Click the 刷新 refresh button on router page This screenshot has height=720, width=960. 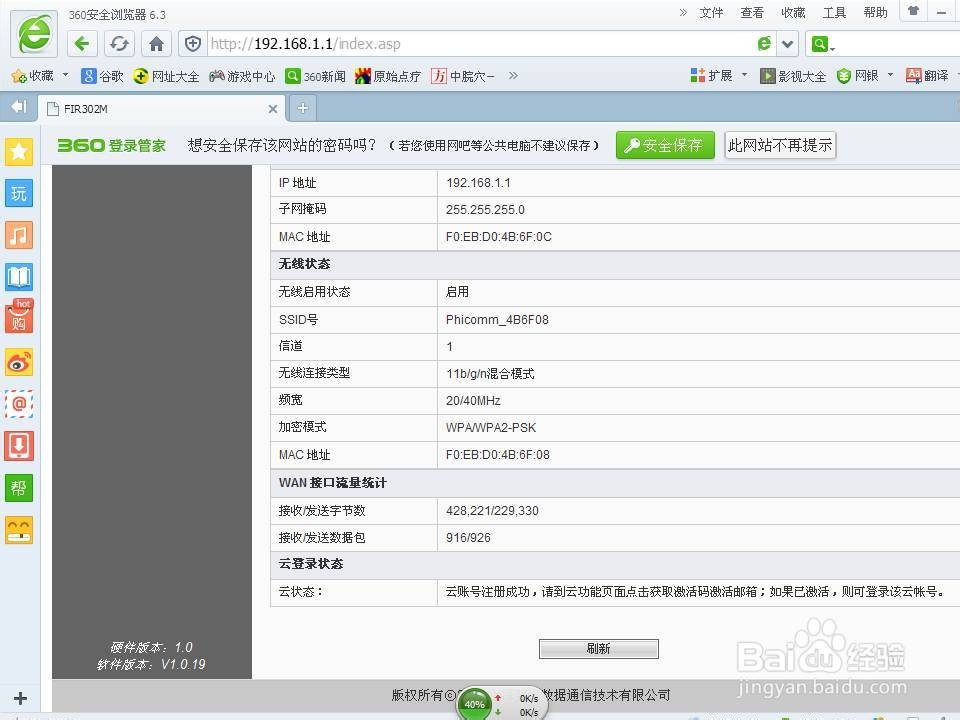pos(599,649)
